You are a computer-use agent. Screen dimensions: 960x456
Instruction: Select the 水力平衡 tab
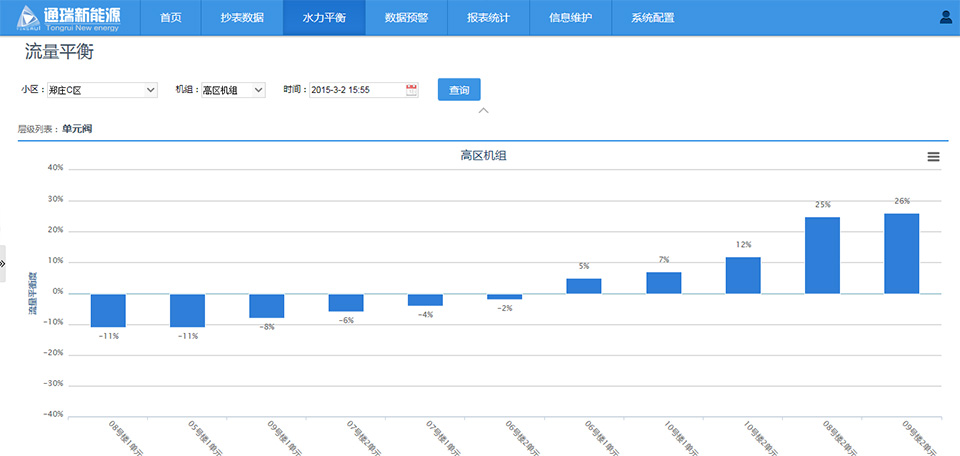(324, 18)
